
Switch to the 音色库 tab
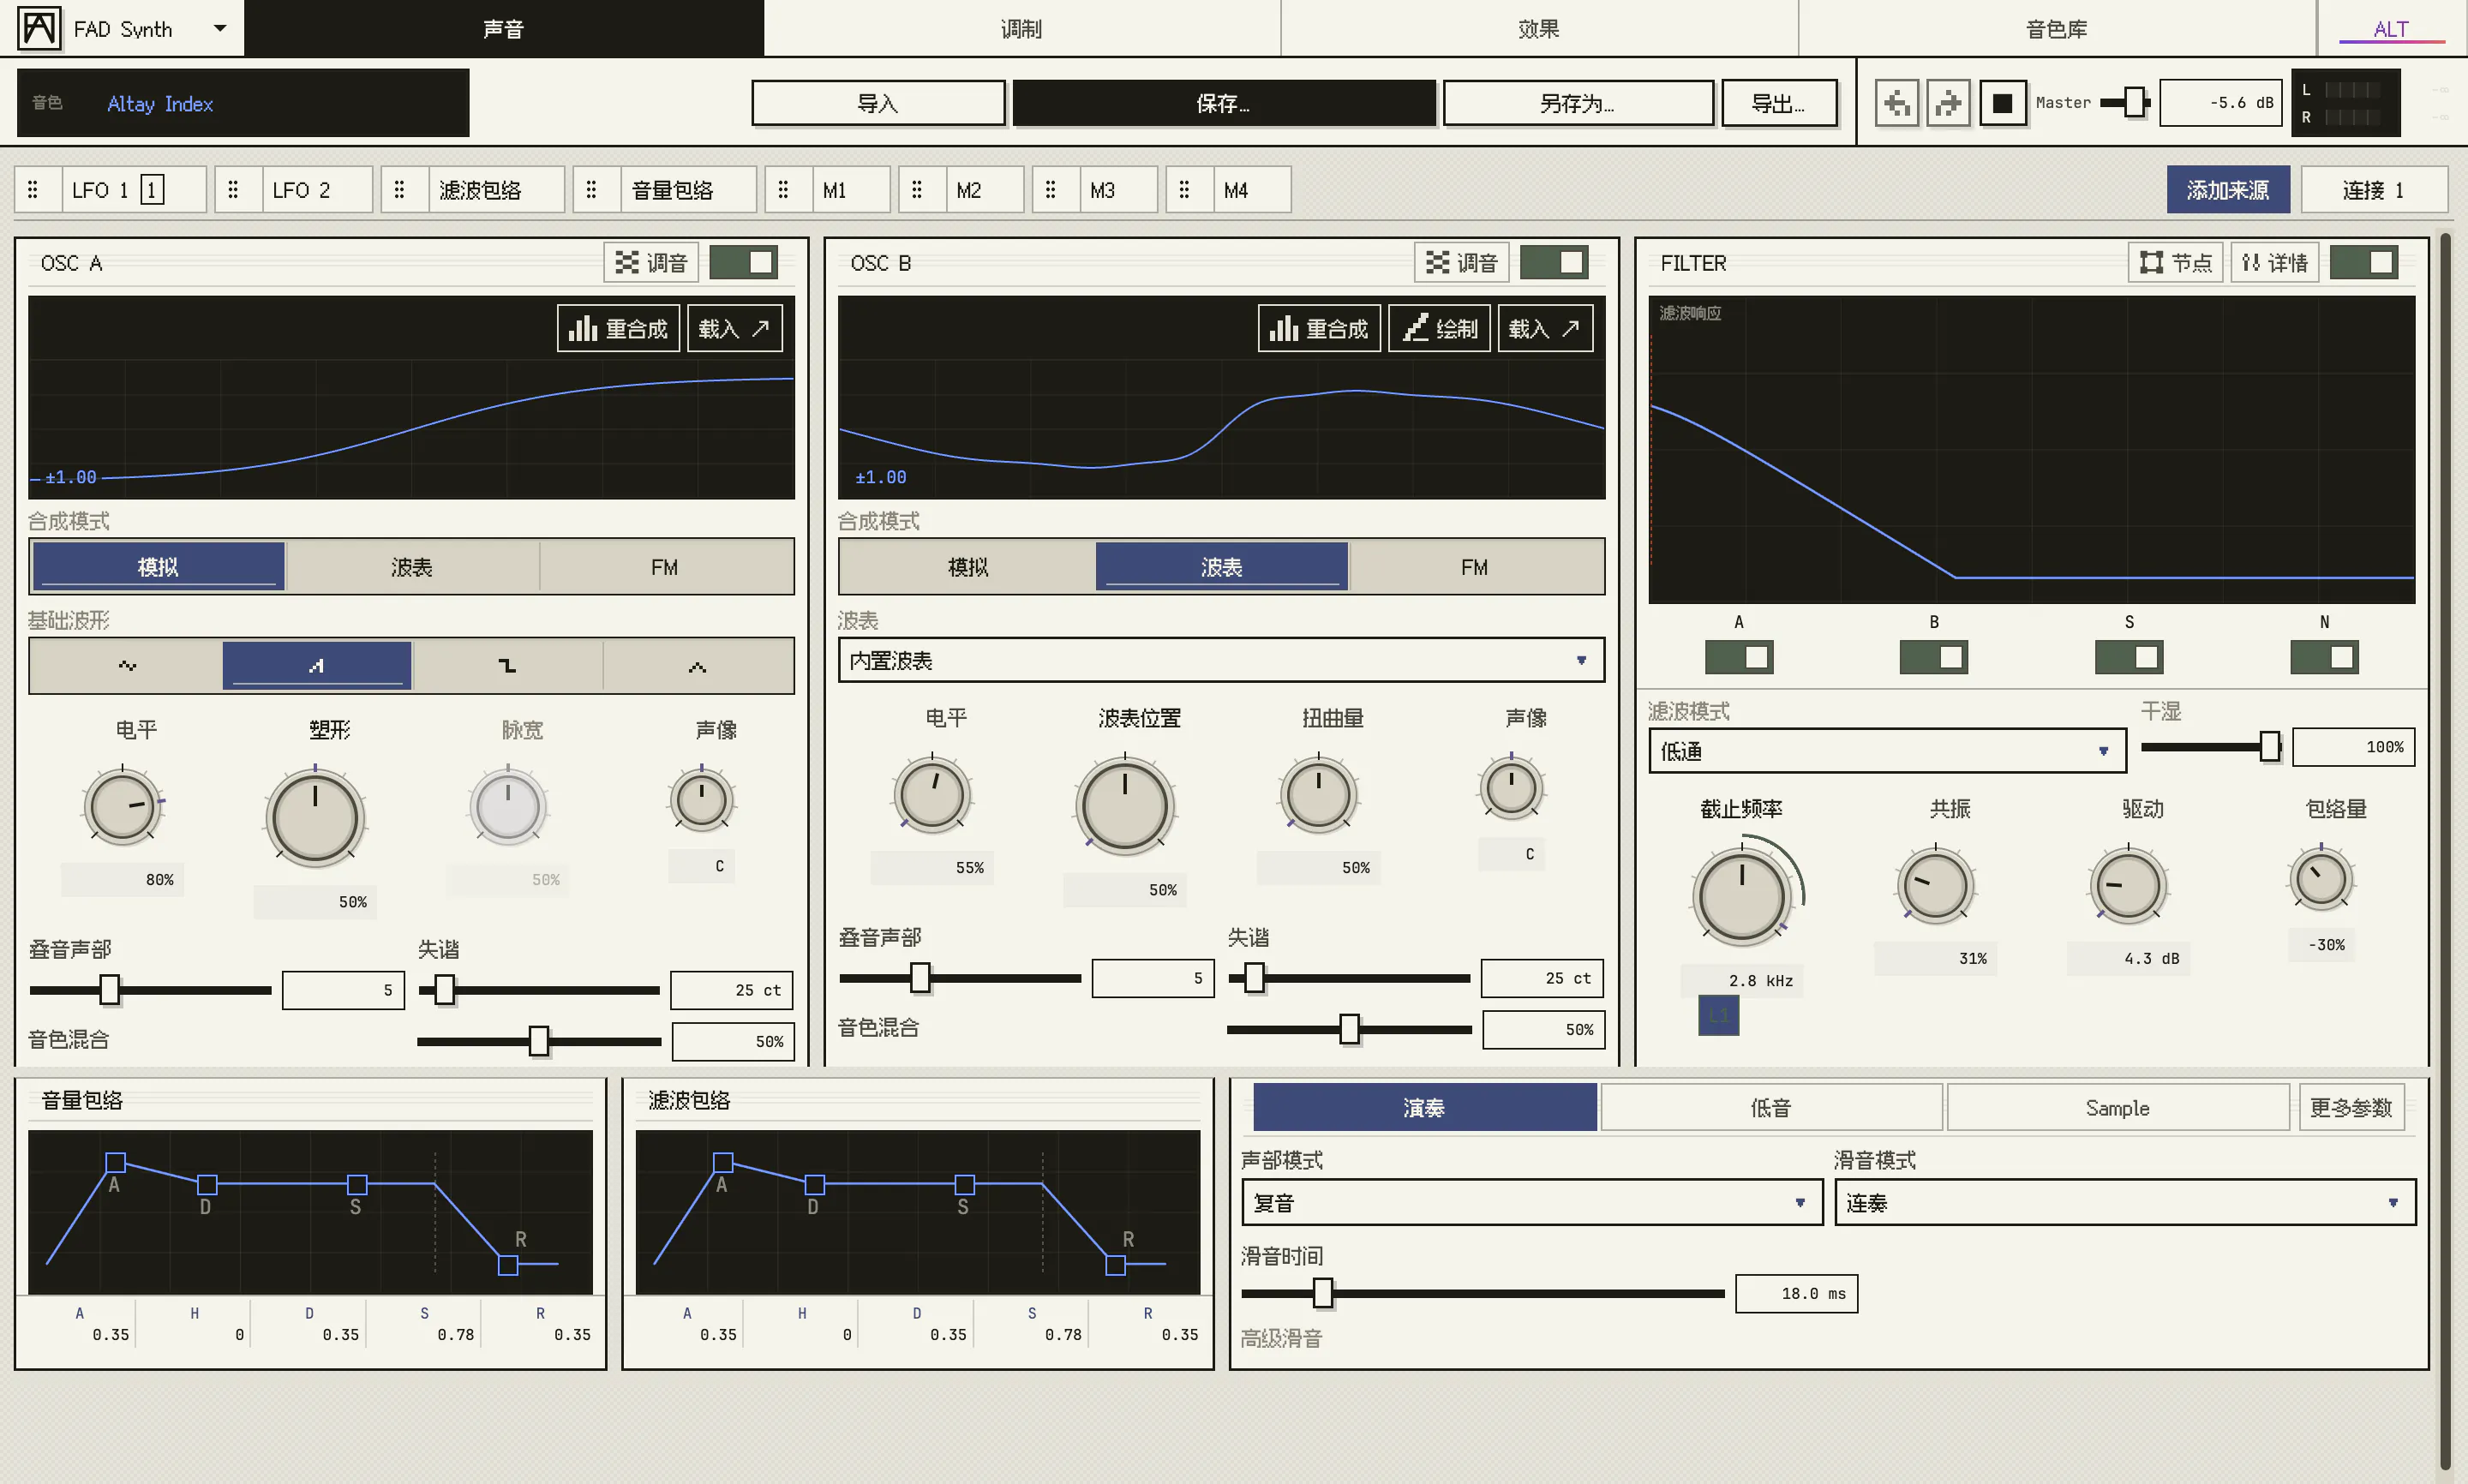pyautogui.click(x=2057, y=28)
